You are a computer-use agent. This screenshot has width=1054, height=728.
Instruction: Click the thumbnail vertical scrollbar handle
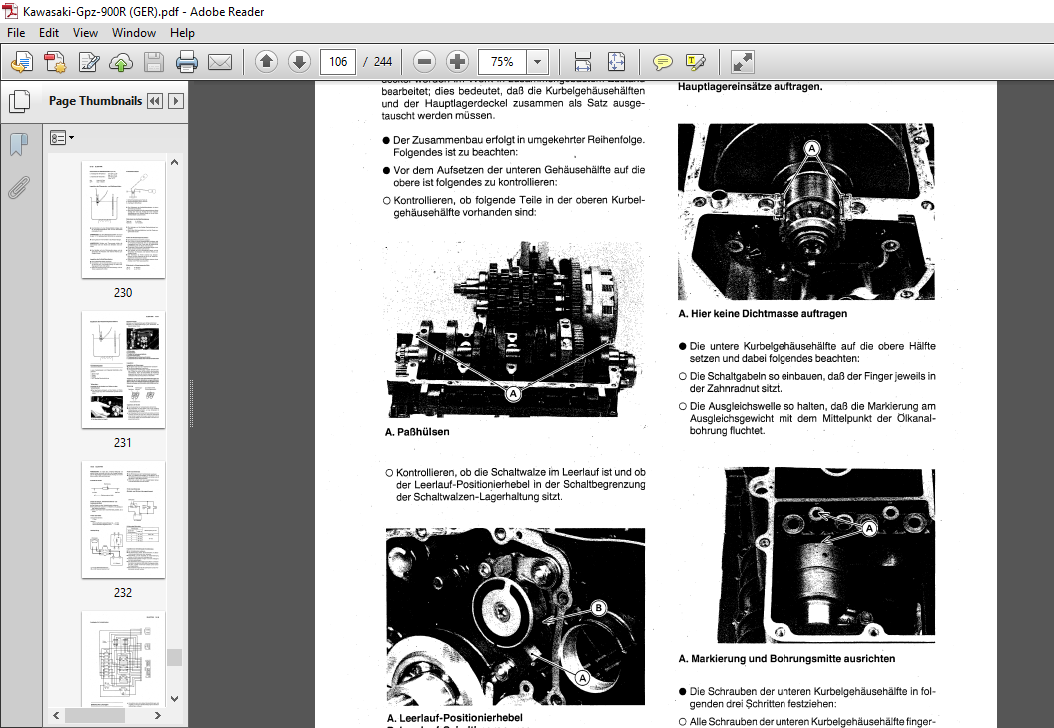[174, 657]
